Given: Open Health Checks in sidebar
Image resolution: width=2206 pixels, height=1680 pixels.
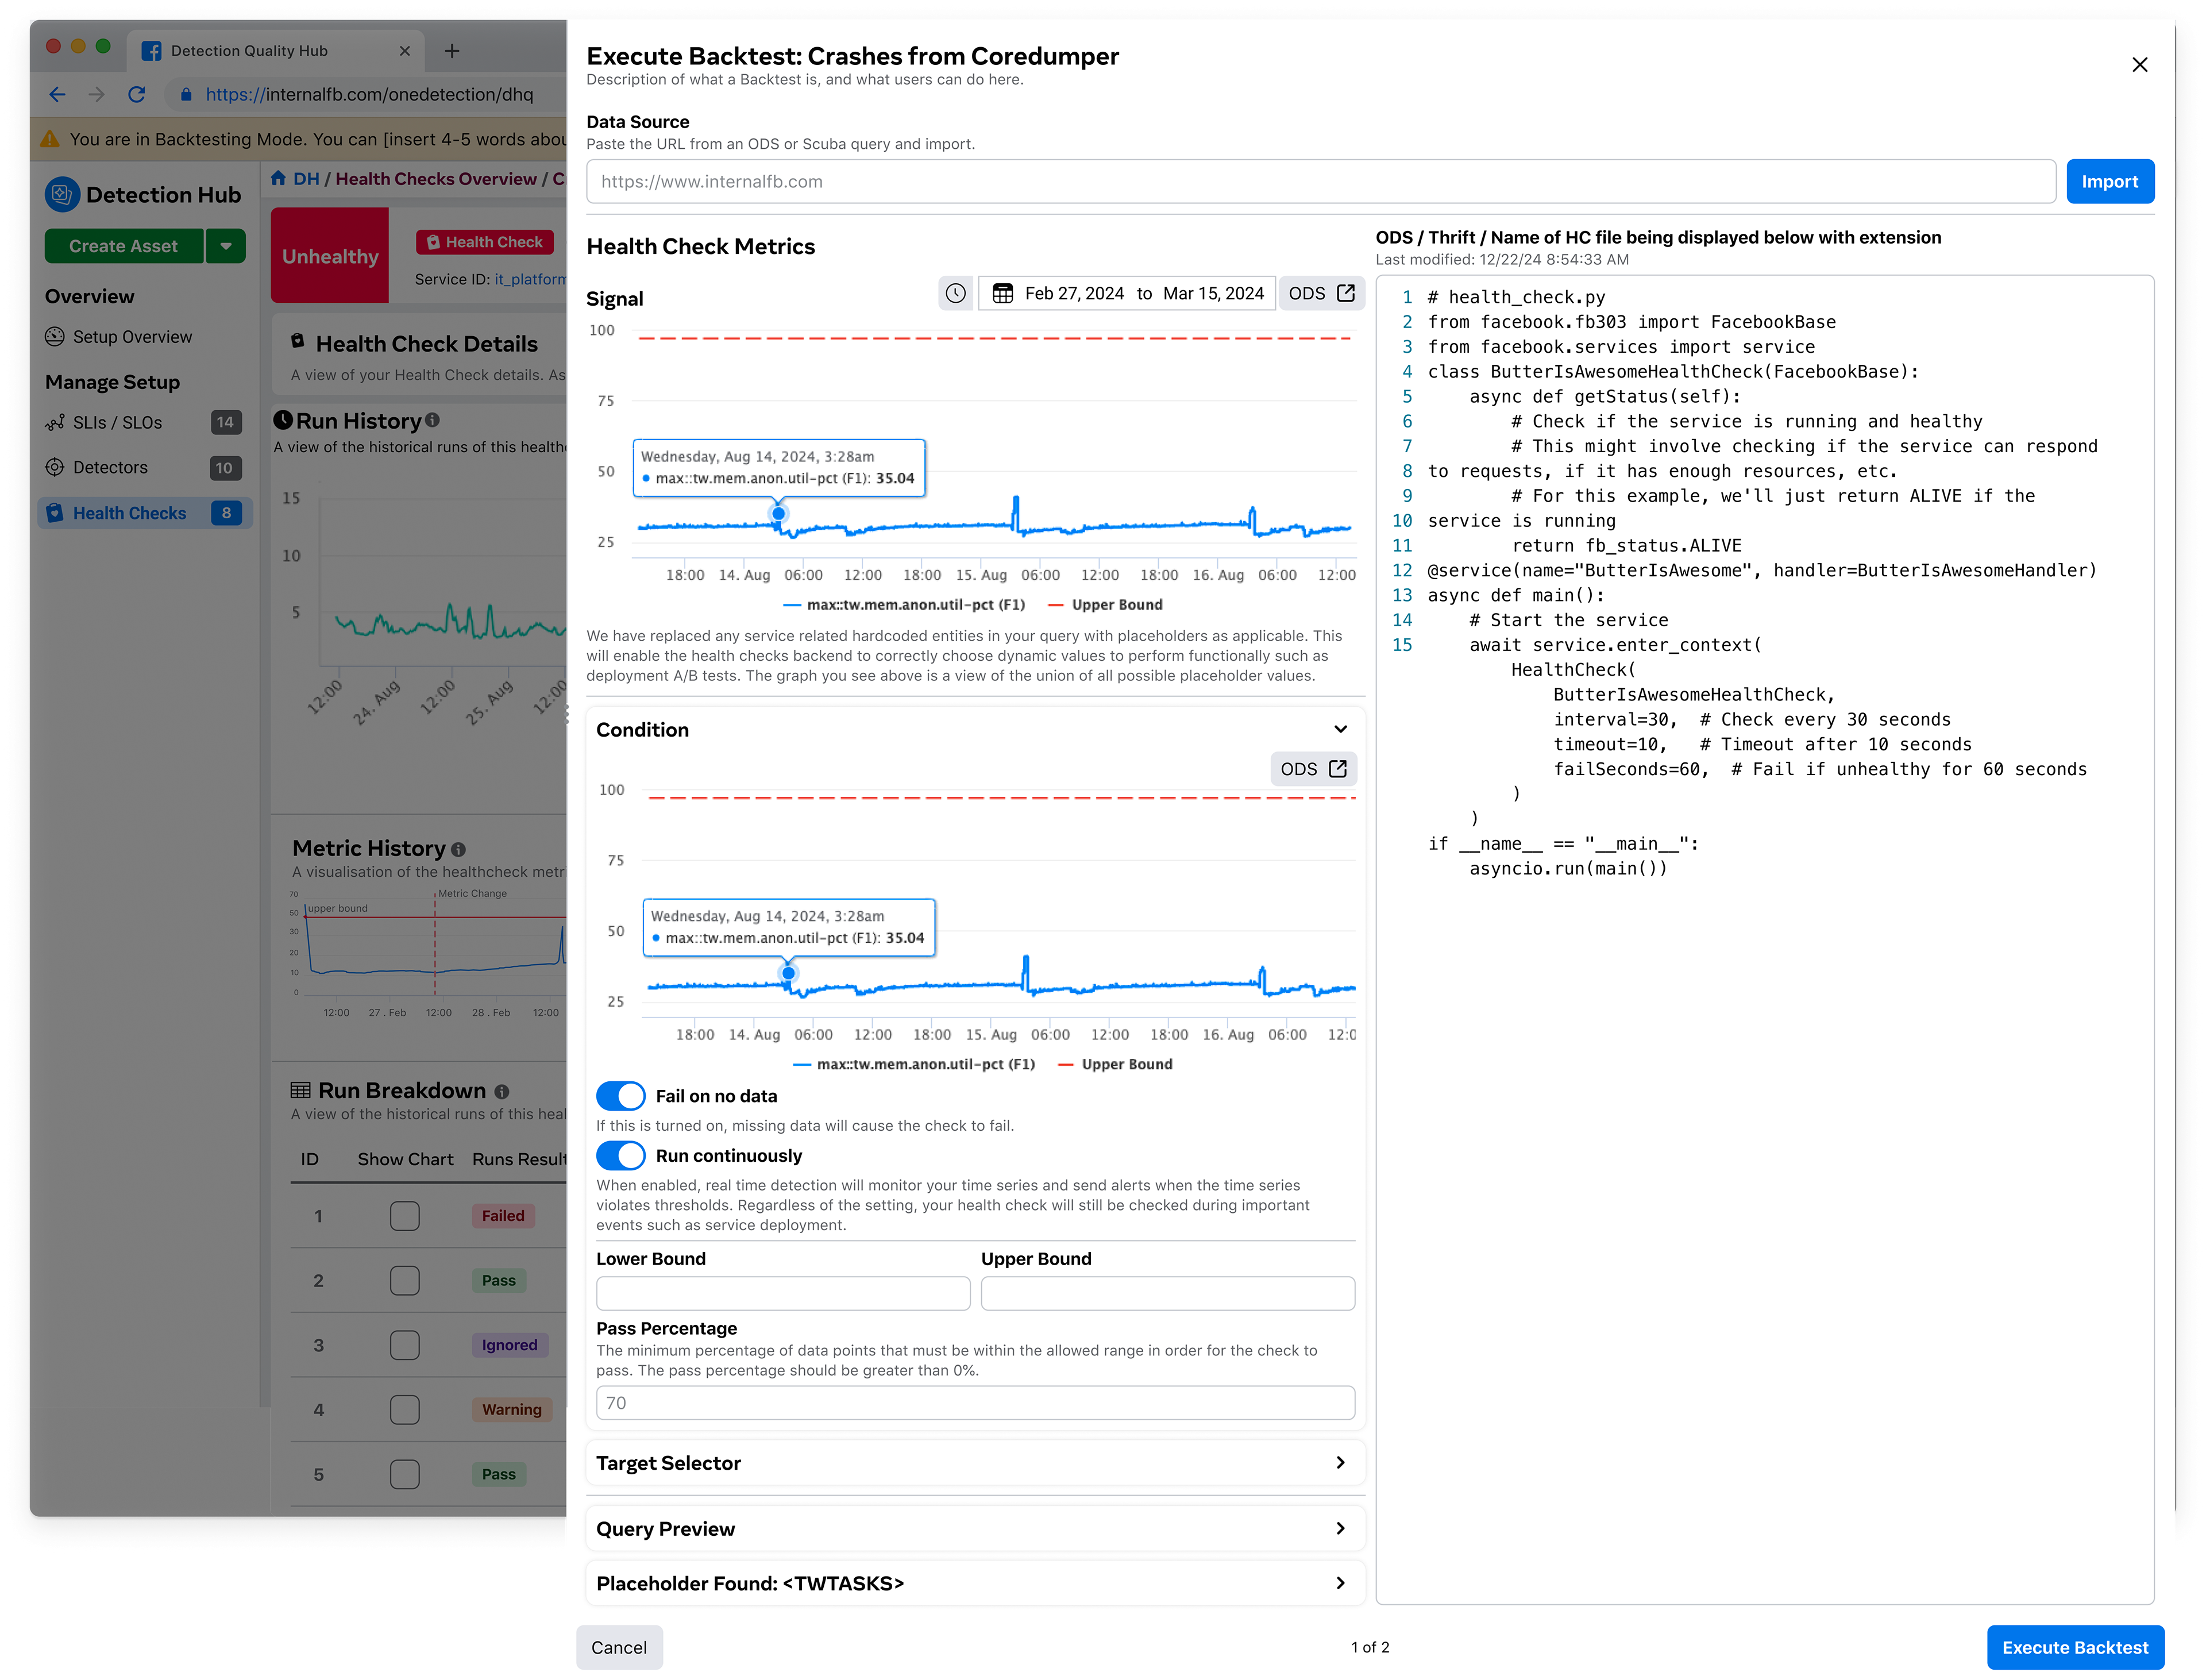Looking at the screenshot, I should tap(145, 513).
